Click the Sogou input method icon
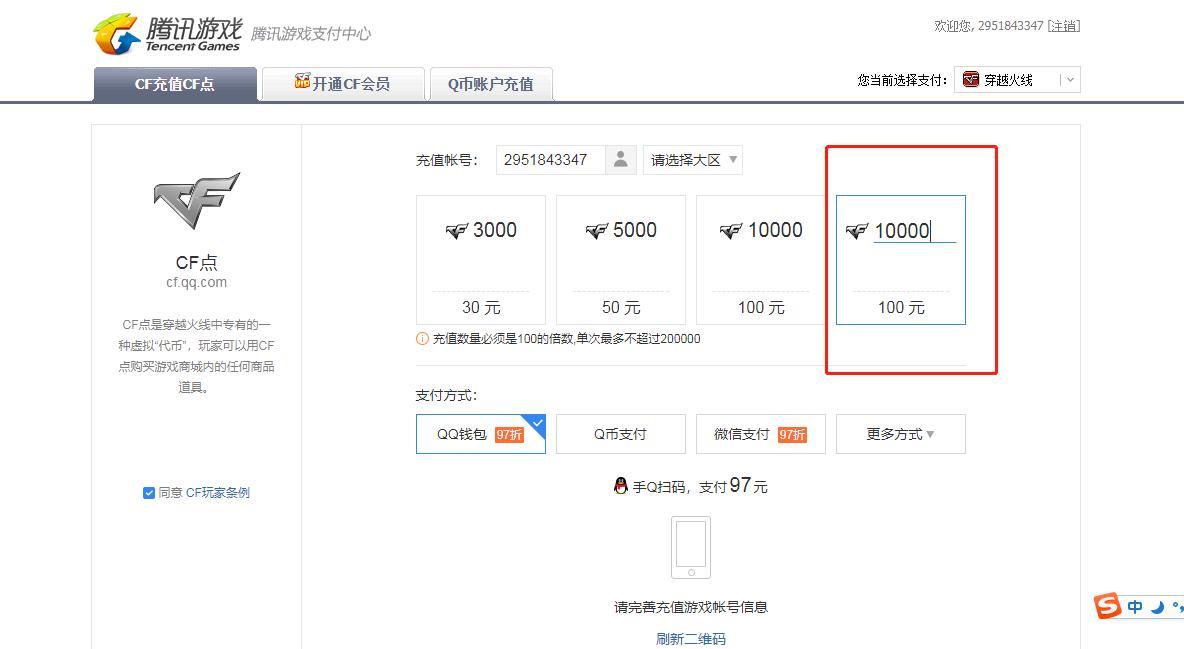The height and width of the screenshot is (649, 1184). [1109, 606]
